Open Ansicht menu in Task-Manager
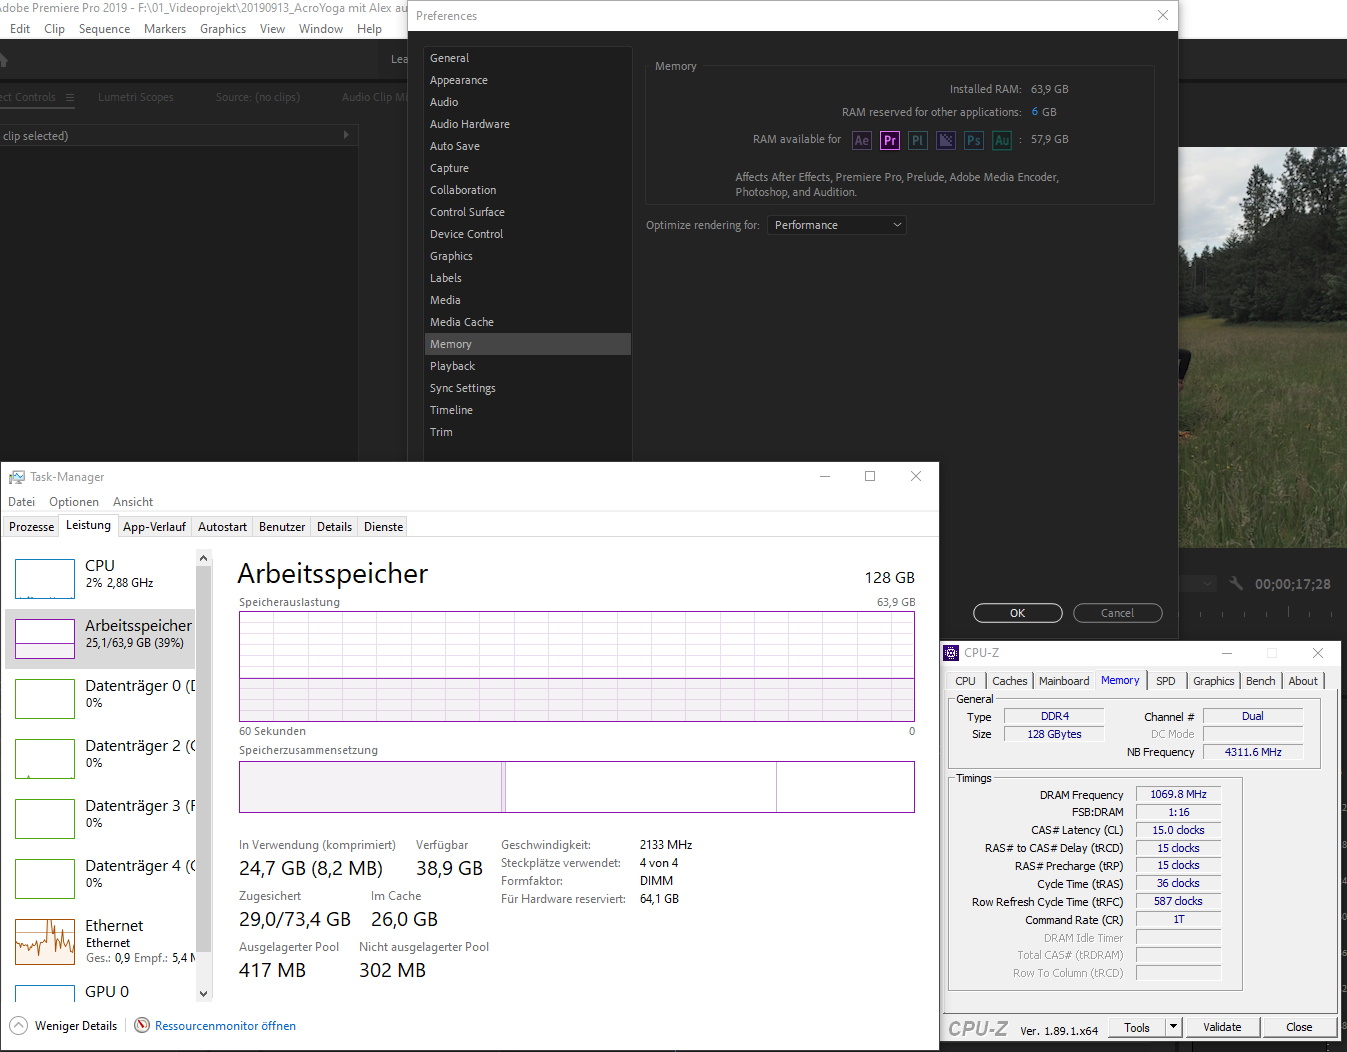 [x=133, y=502]
